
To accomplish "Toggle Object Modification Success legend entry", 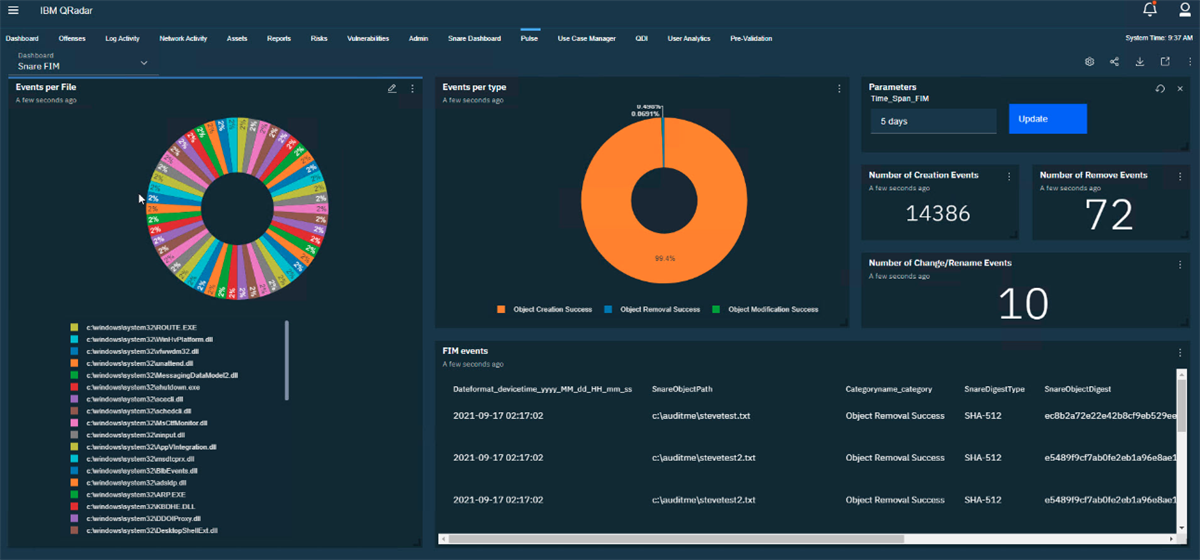I will (765, 309).
